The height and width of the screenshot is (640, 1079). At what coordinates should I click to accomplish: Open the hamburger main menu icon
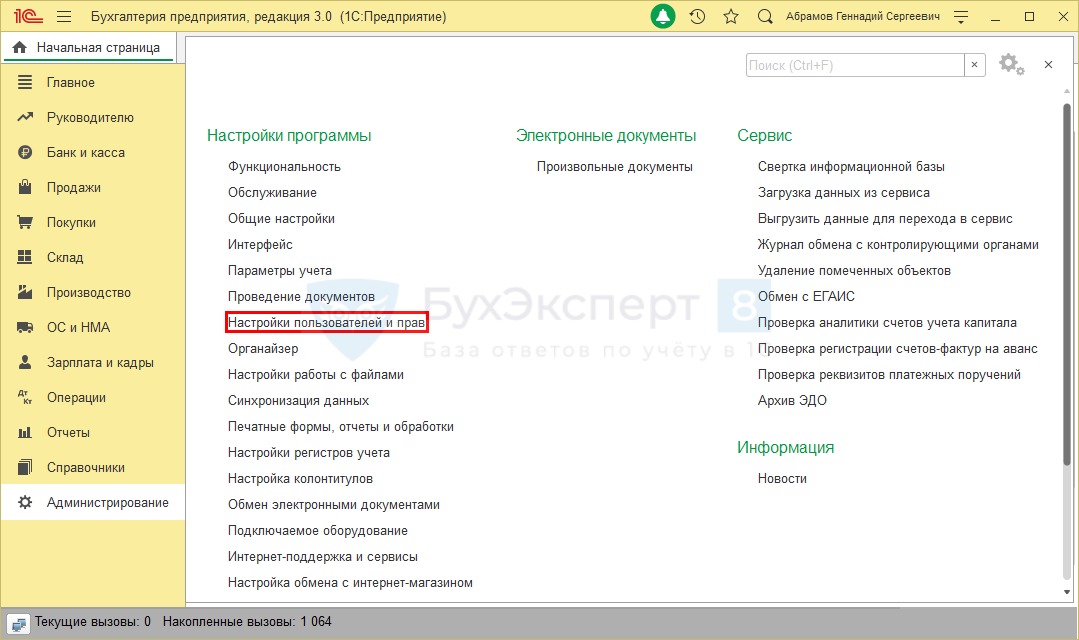(x=64, y=17)
